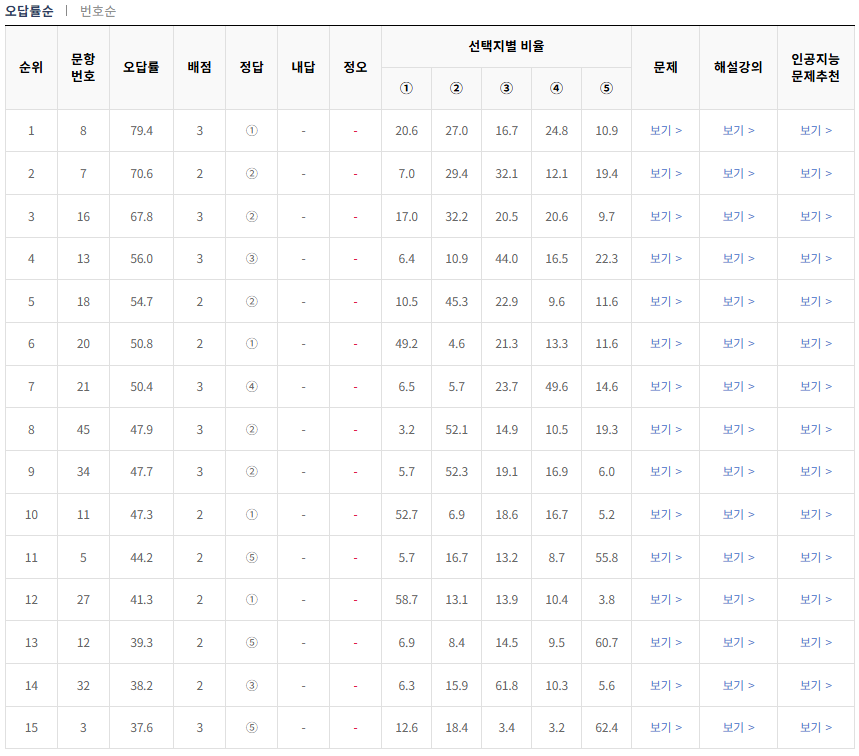View 문제 for rank 2 question 7
Image resolution: width=859 pixels, height=756 pixels.
(665, 171)
